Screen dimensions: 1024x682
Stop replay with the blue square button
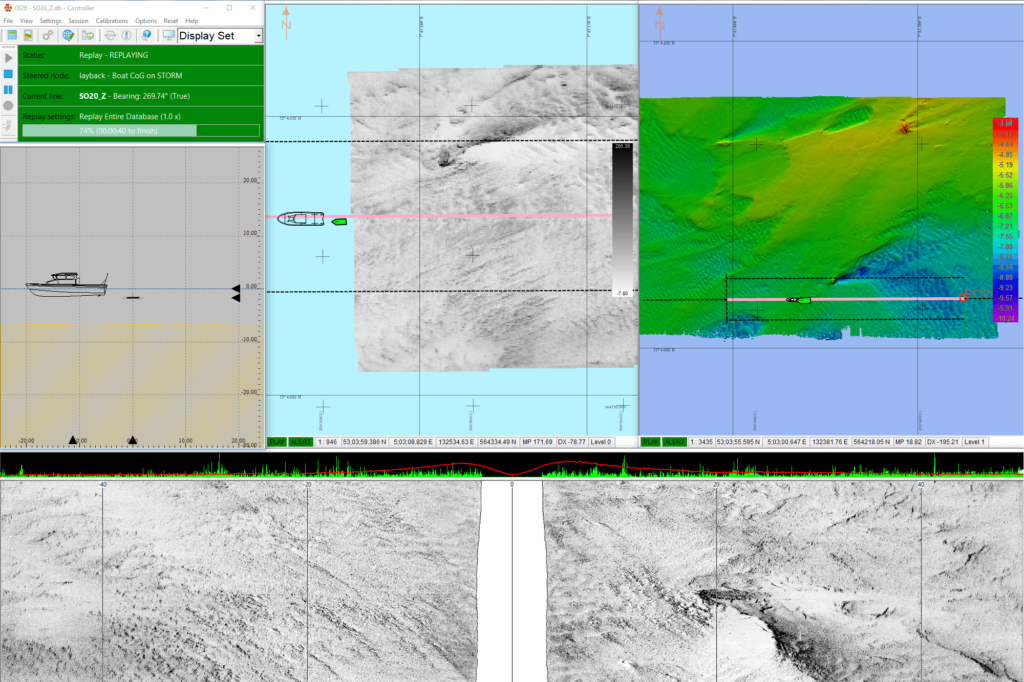point(8,74)
